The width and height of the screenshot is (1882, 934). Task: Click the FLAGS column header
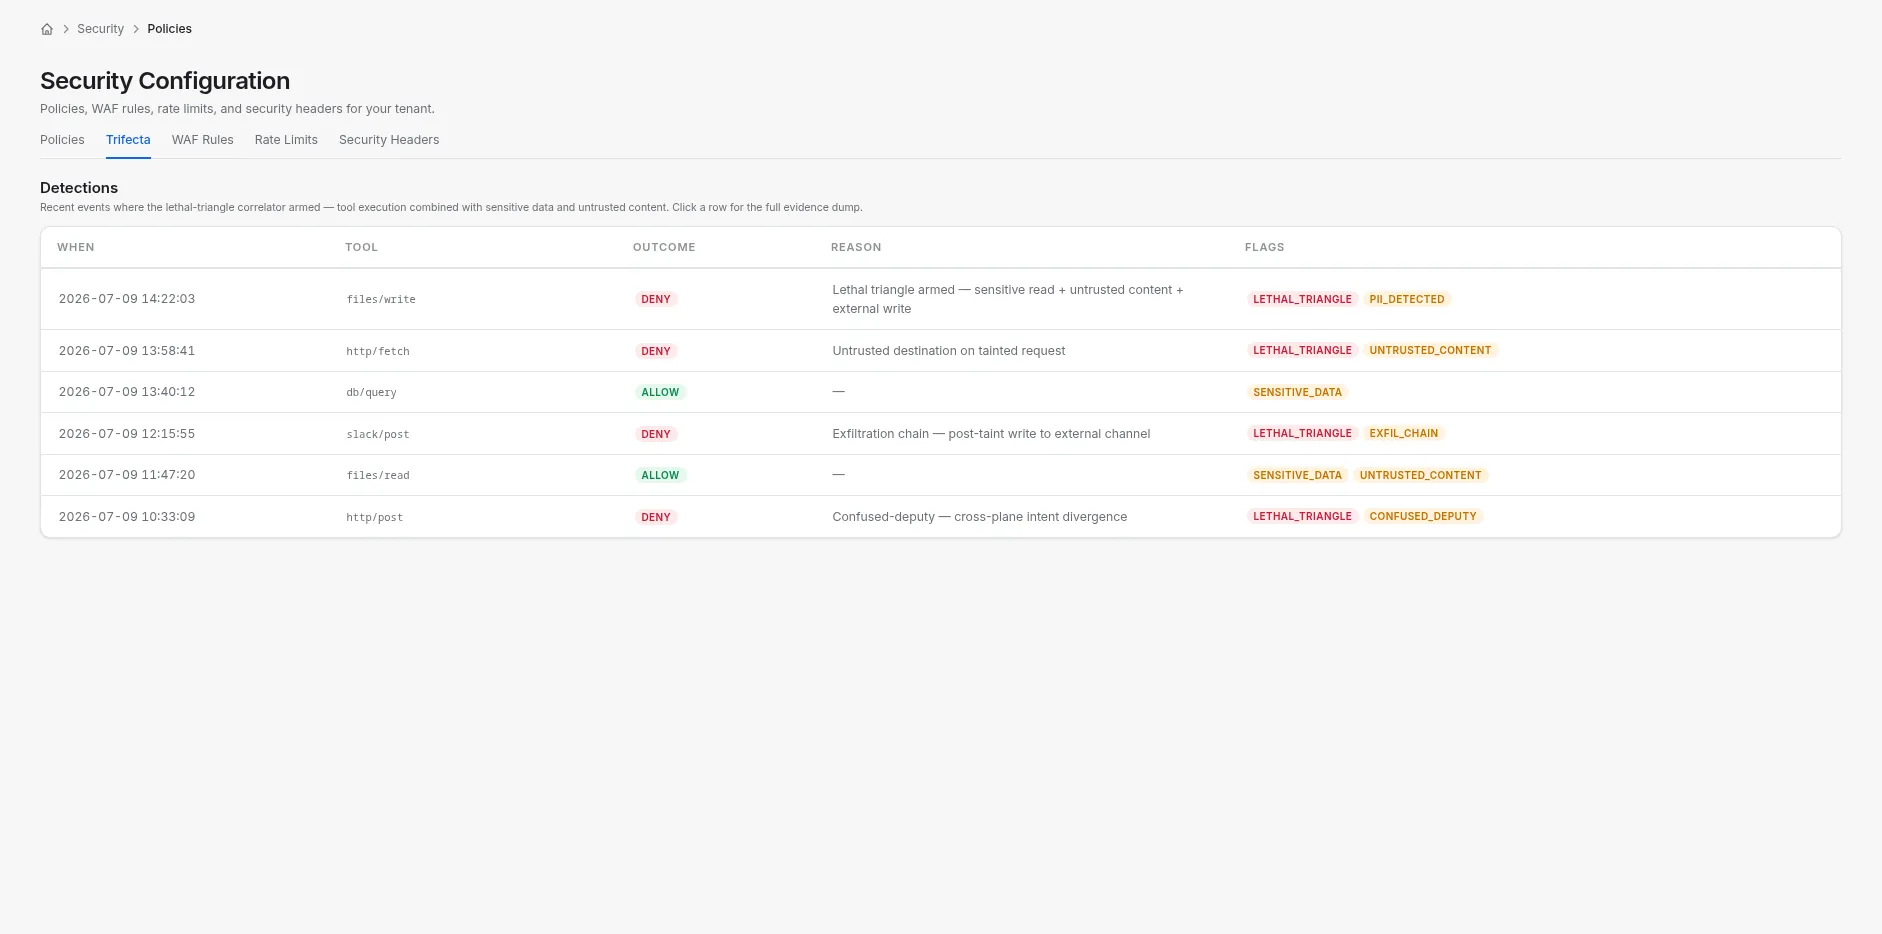(1264, 247)
